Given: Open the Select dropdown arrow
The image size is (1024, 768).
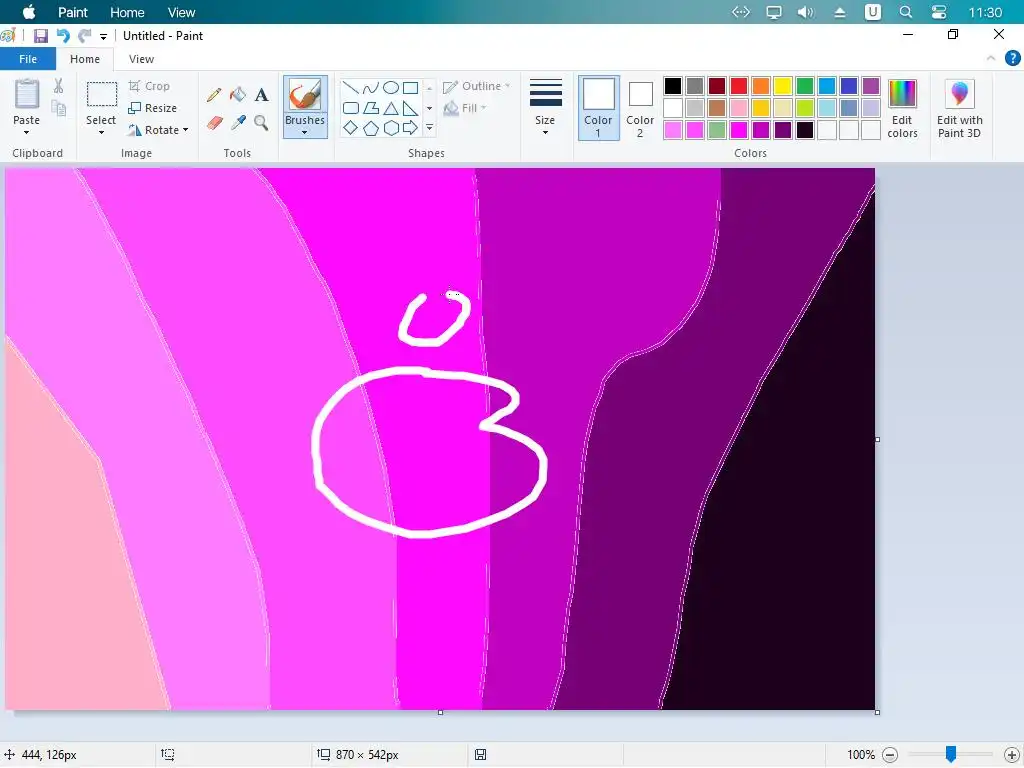Looking at the screenshot, I should coord(101,133).
